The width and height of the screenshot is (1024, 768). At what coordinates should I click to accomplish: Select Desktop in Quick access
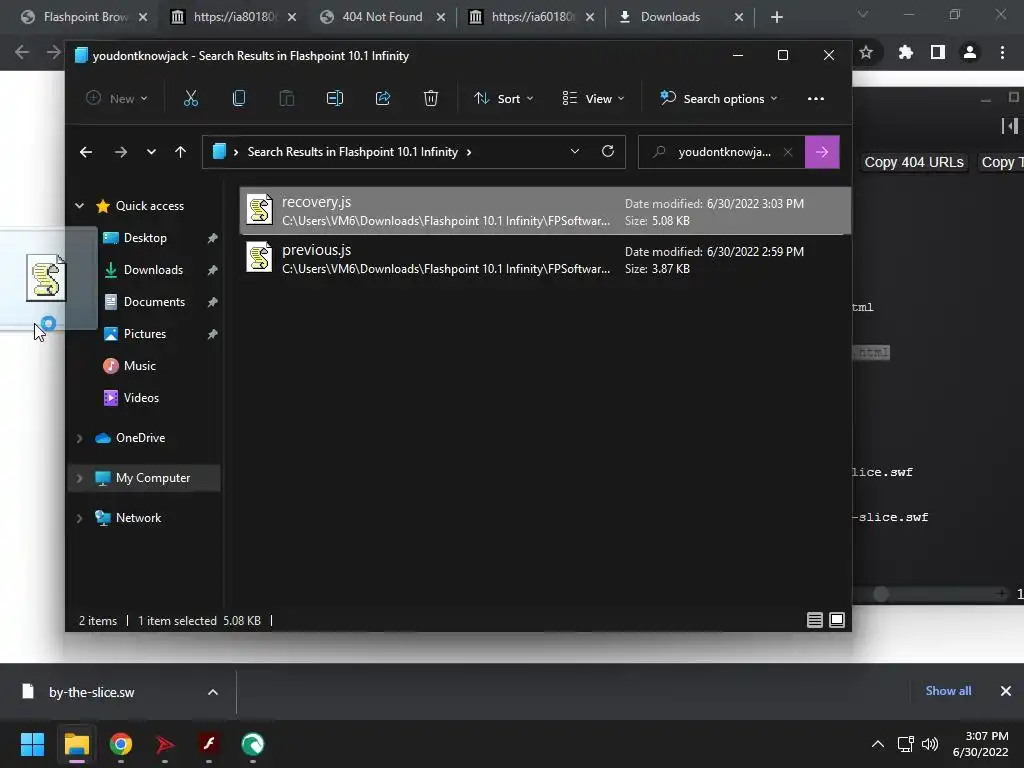pyautogui.click(x=145, y=238)
